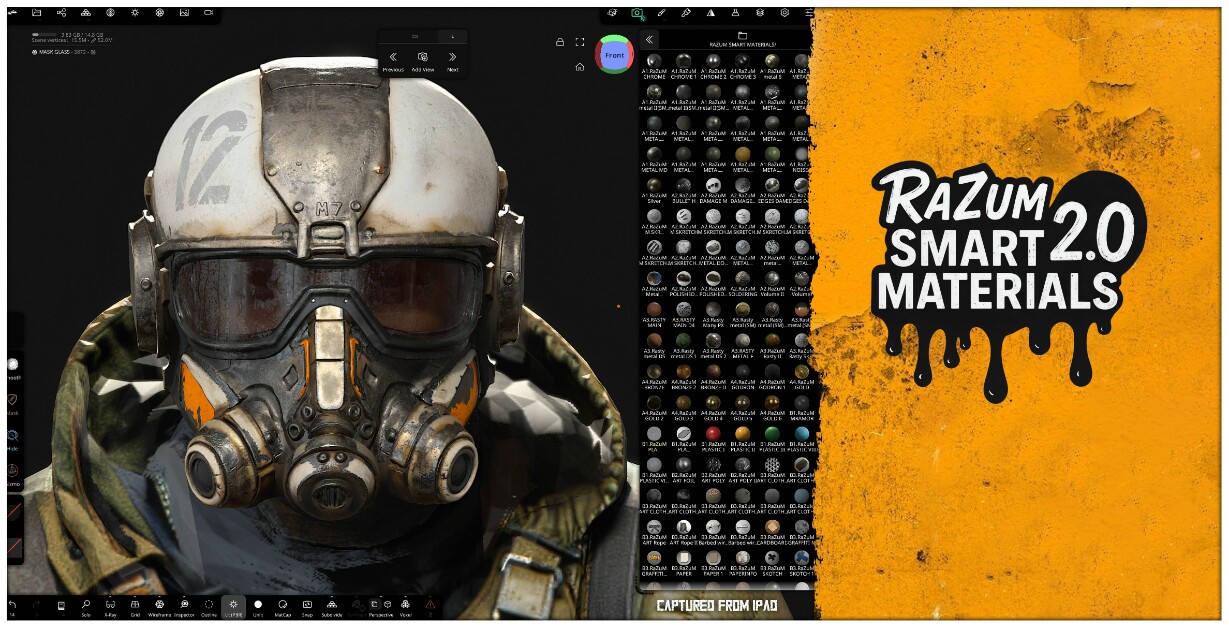Open the Lighting sun icon in top bar
1229x630 pixels.
click(x=135, y=13)
